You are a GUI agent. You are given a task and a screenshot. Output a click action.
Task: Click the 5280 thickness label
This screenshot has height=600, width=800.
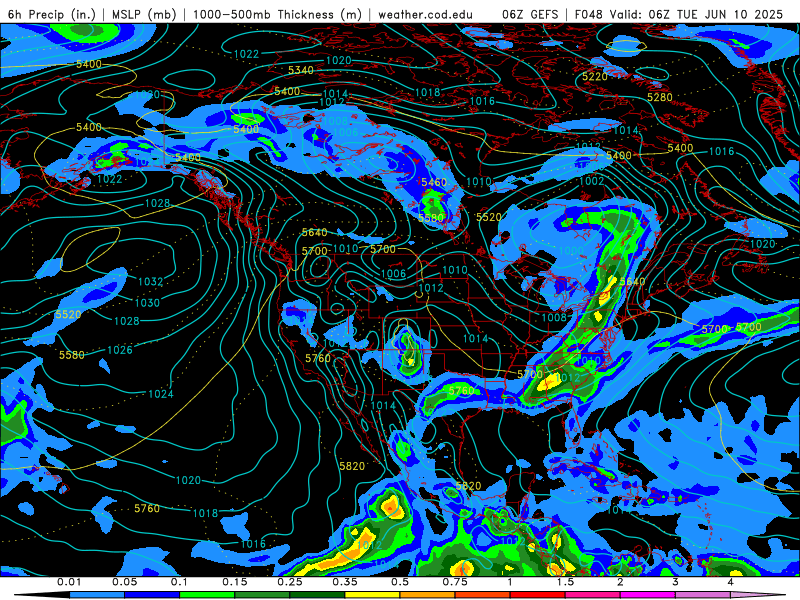tap(660, 97)
